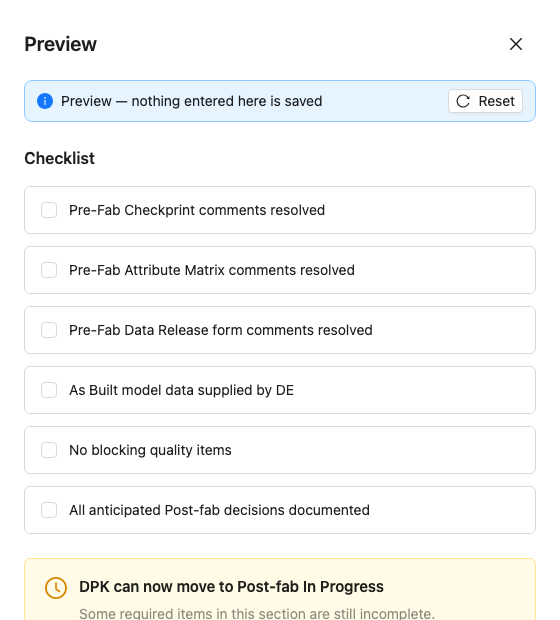Click the Preview panel title
The image size is (560, 620).
(x=61, y=44)
